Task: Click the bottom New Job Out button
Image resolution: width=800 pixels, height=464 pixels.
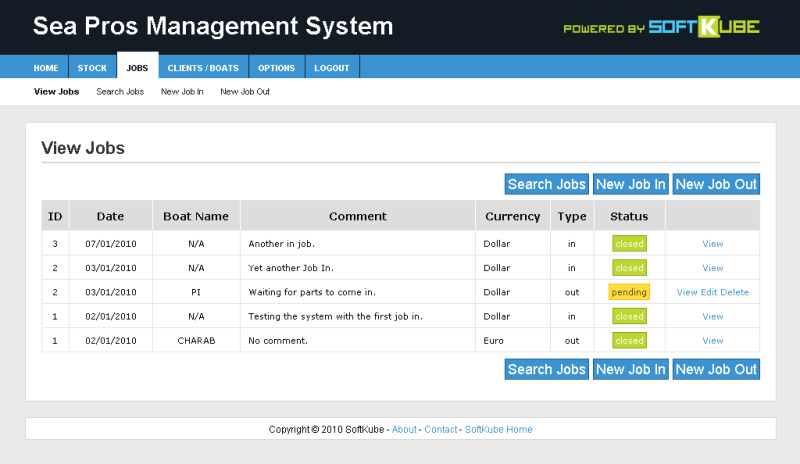Action: coord(716,369)
